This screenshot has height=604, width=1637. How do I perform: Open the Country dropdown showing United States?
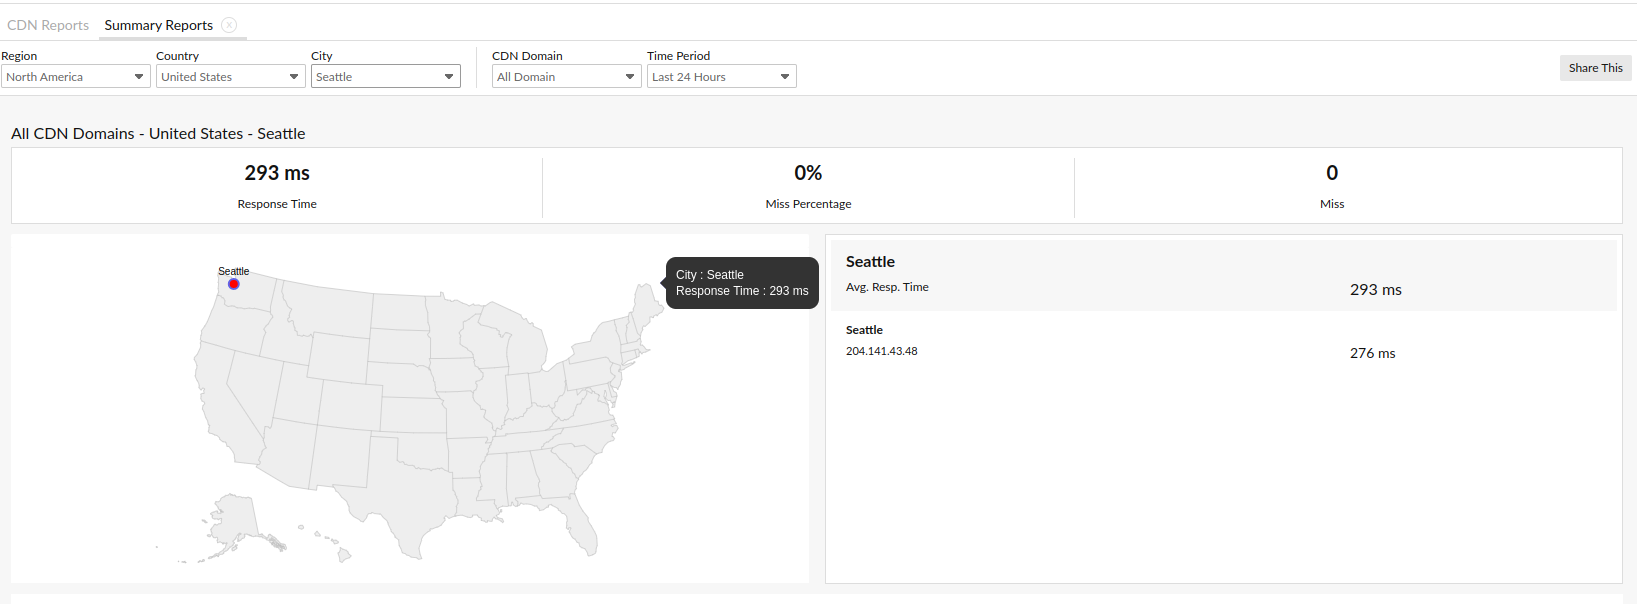click(231, 77)
